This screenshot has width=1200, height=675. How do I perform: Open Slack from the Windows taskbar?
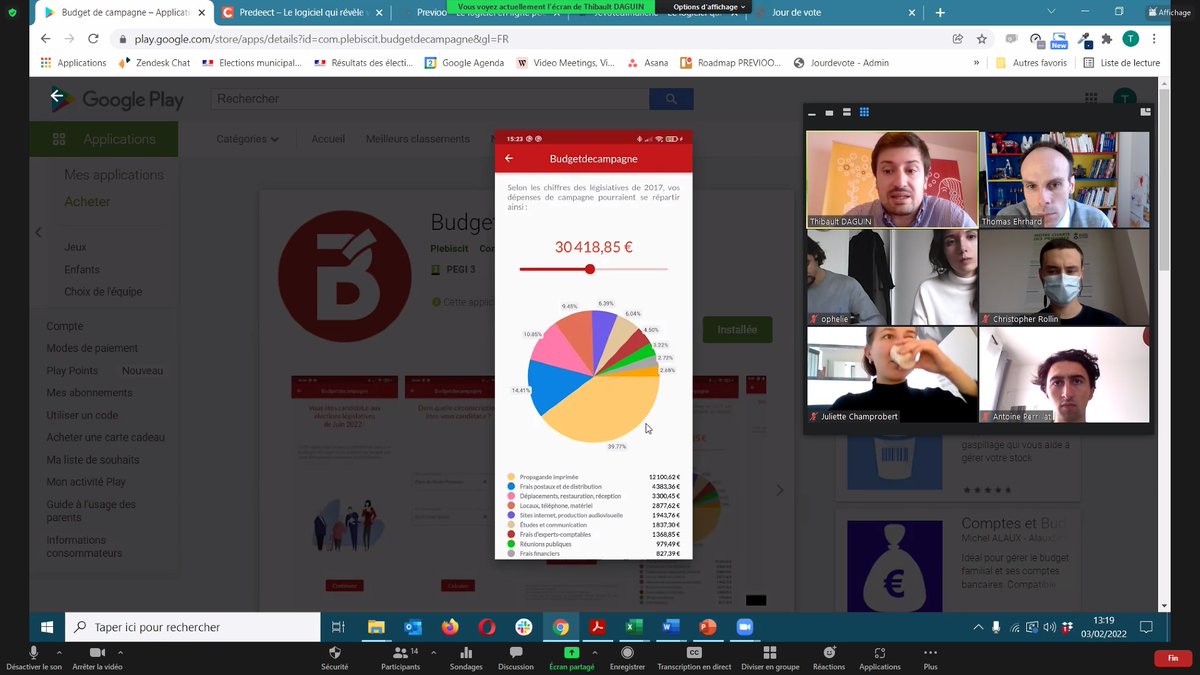click(523, 627)
